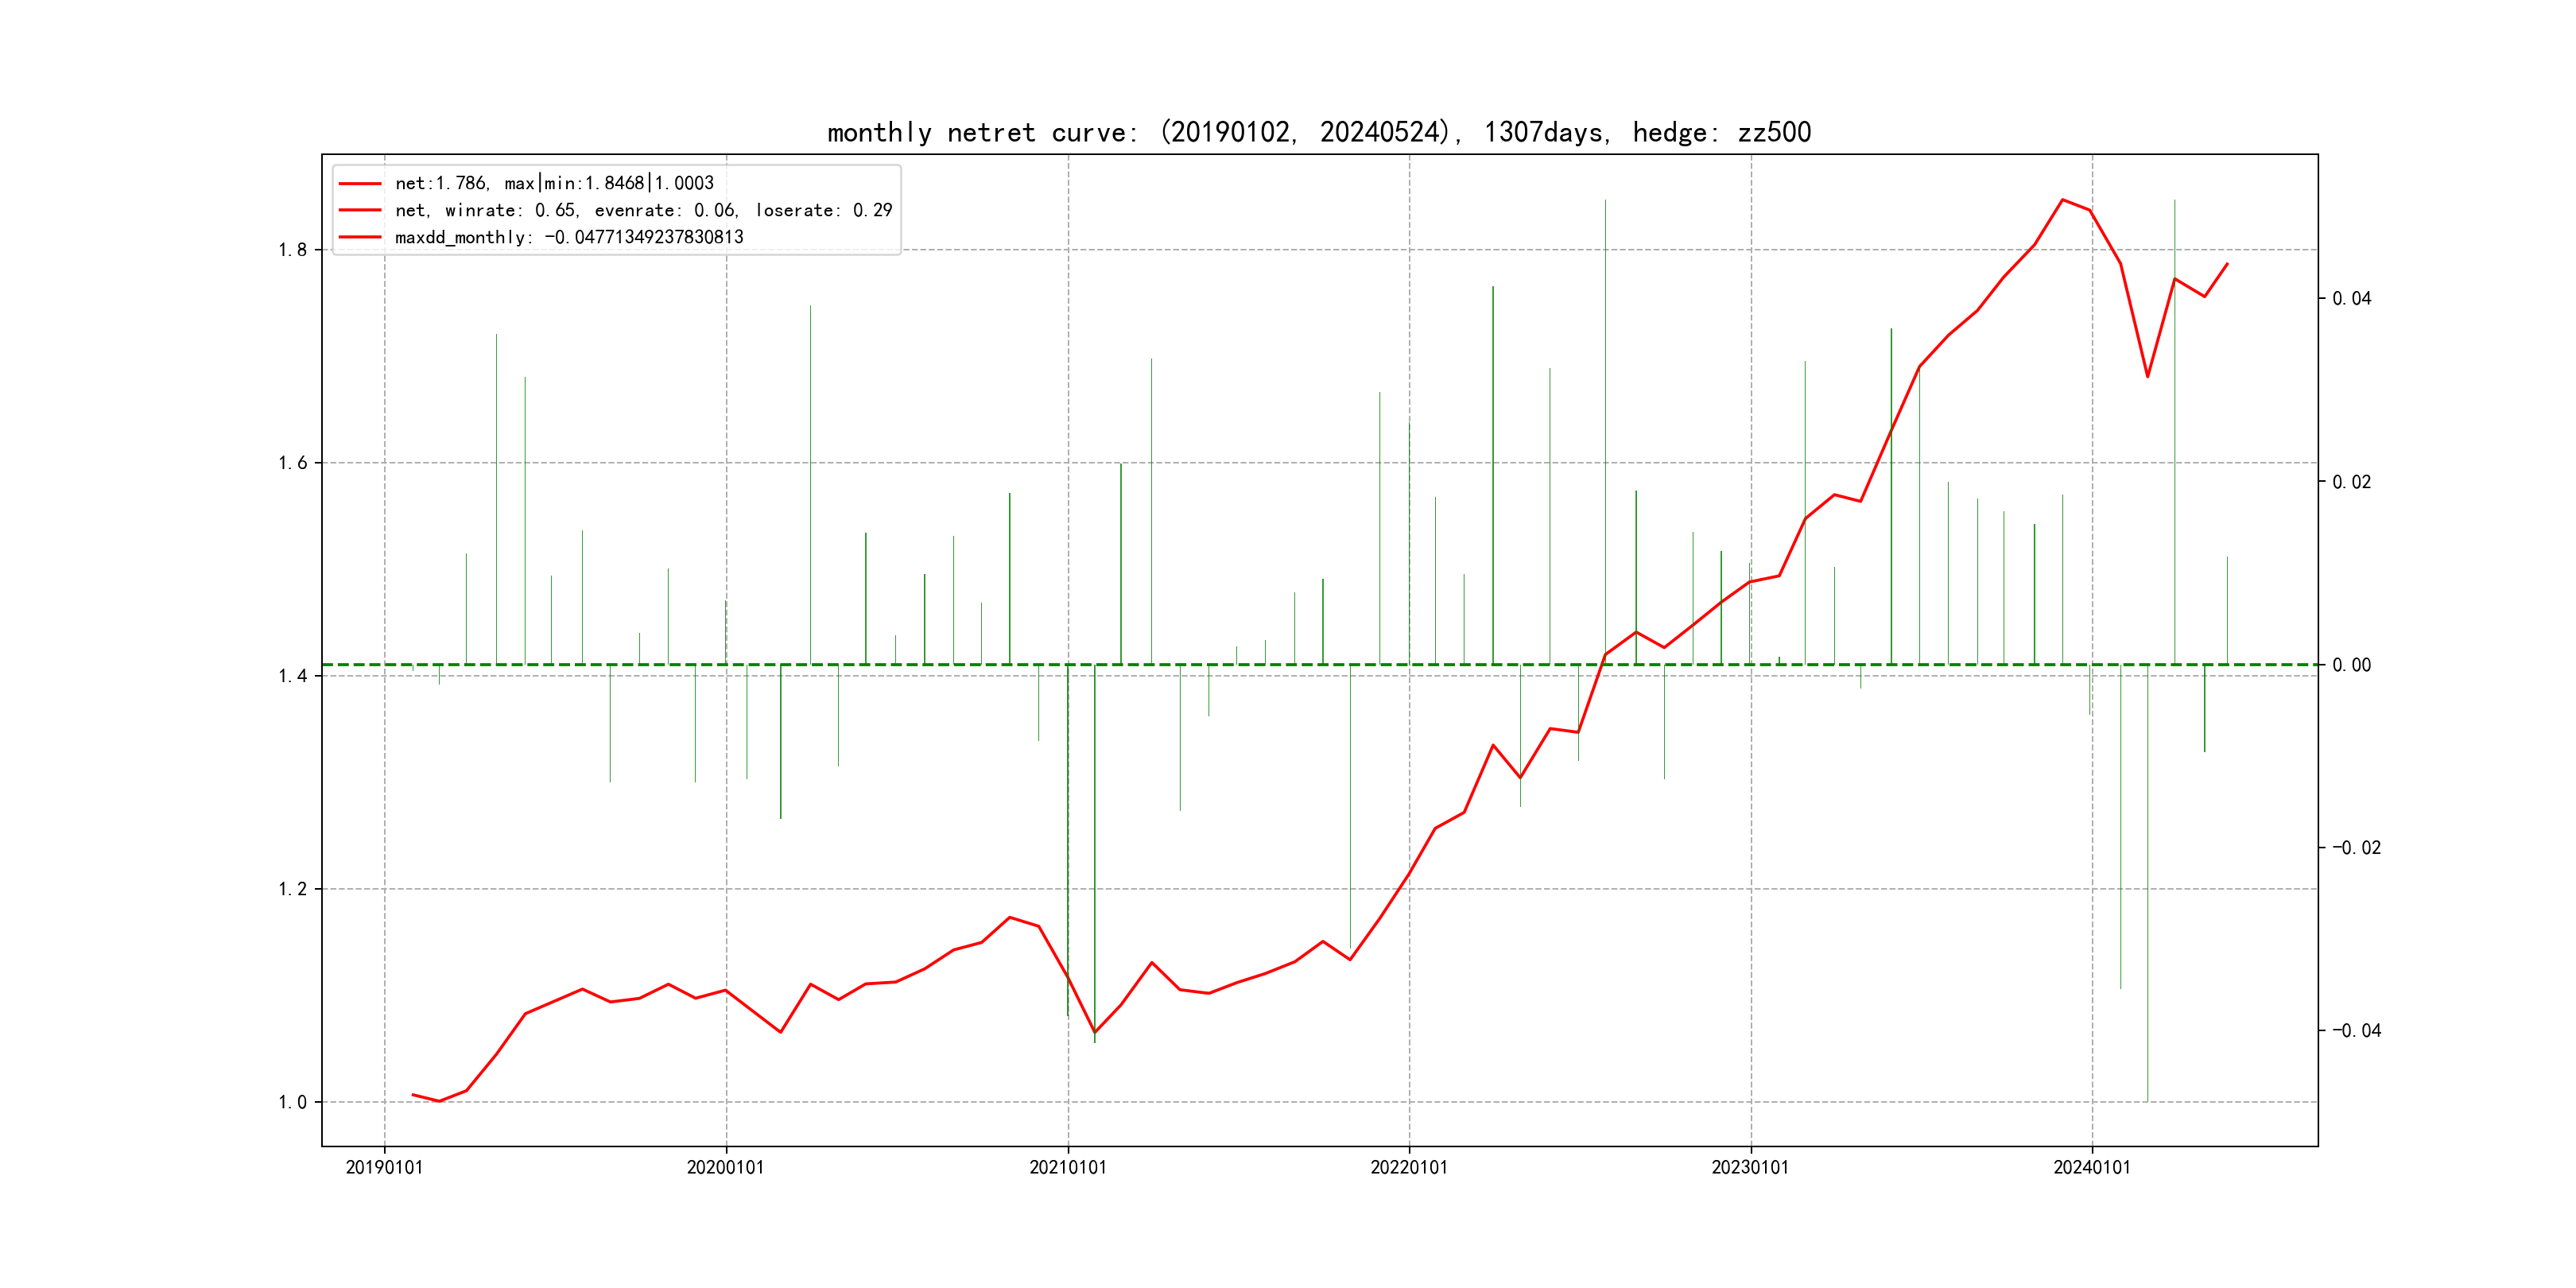Click the 1.4 left axis tick label
Screen dimensions: 2576x1288
[x=292, y=676]
